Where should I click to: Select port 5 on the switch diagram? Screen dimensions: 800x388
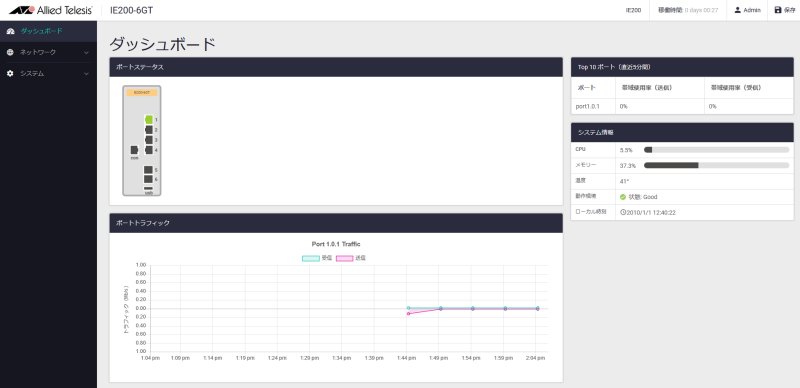[x=148, y=170]
